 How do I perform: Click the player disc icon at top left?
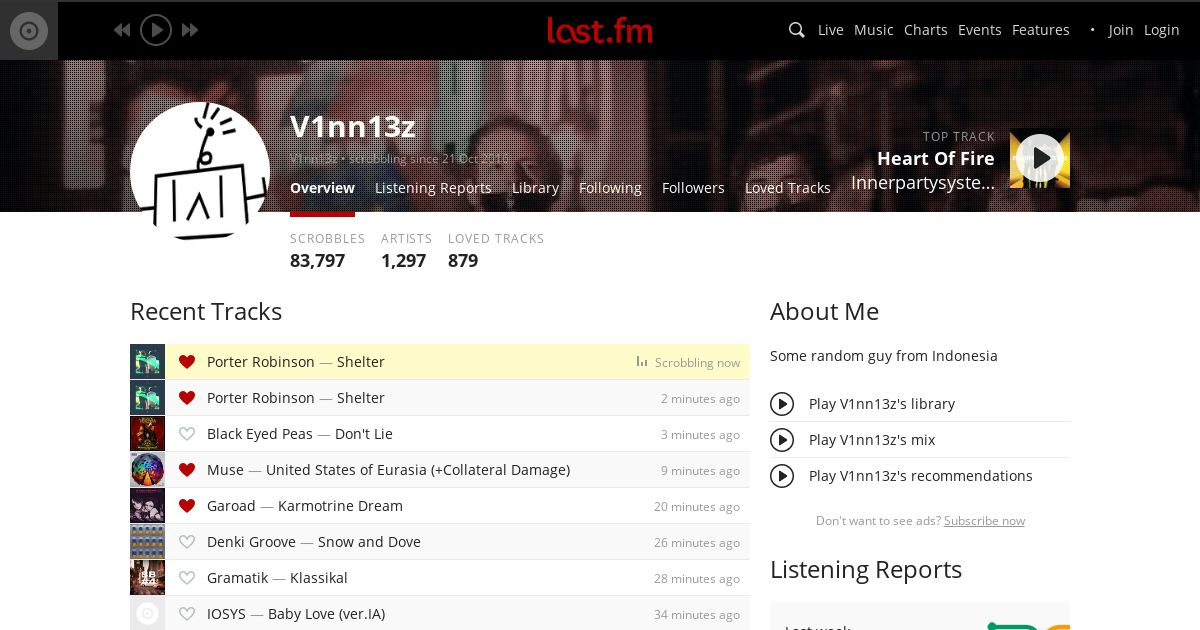pyautogui.click(x=29, y=31)
